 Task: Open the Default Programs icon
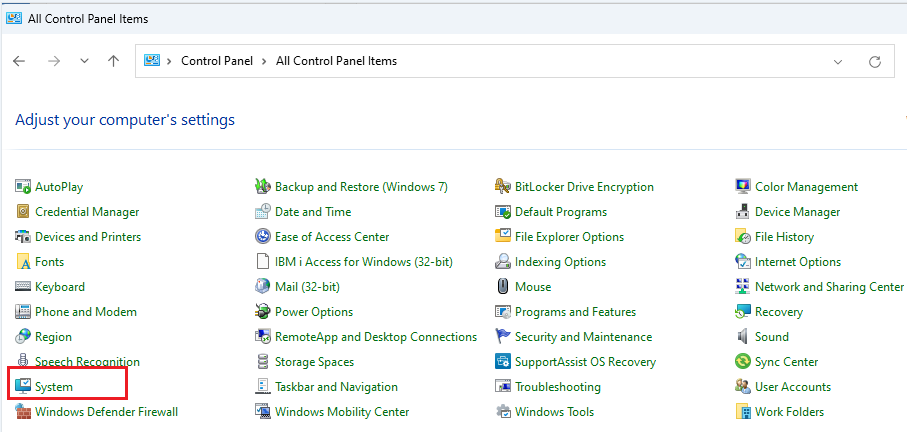tap(503, 212)
